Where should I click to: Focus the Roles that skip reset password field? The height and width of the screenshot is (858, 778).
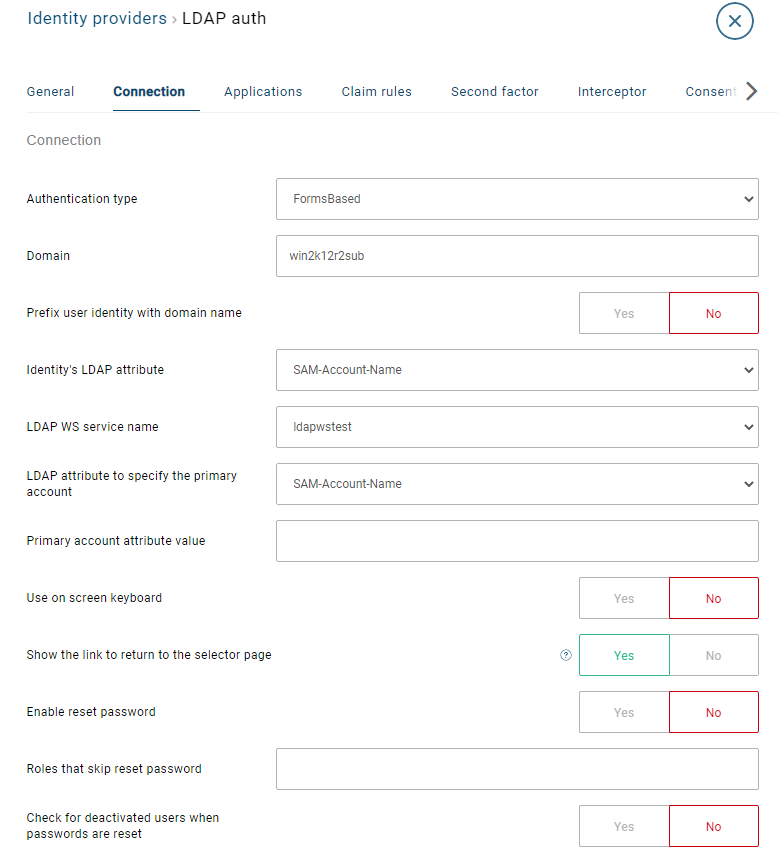click(x=517, y=769)
